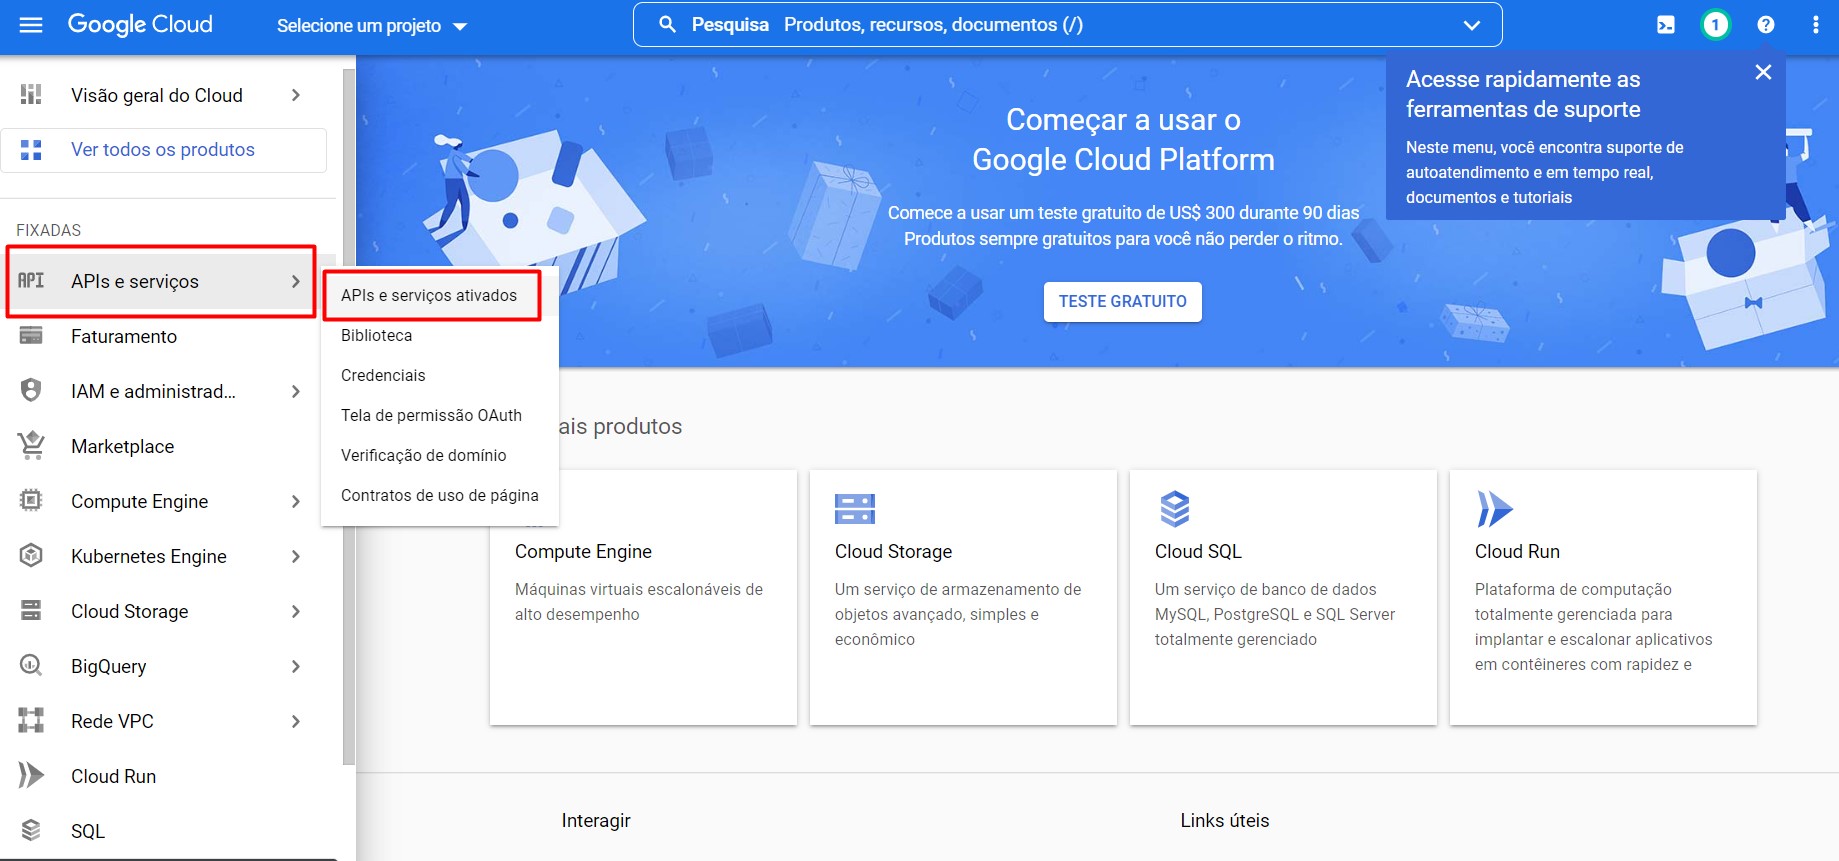Expand APIs e serviços submenu arrow
The height and width of the screenshot is (861, 1839).
(295, 281)
